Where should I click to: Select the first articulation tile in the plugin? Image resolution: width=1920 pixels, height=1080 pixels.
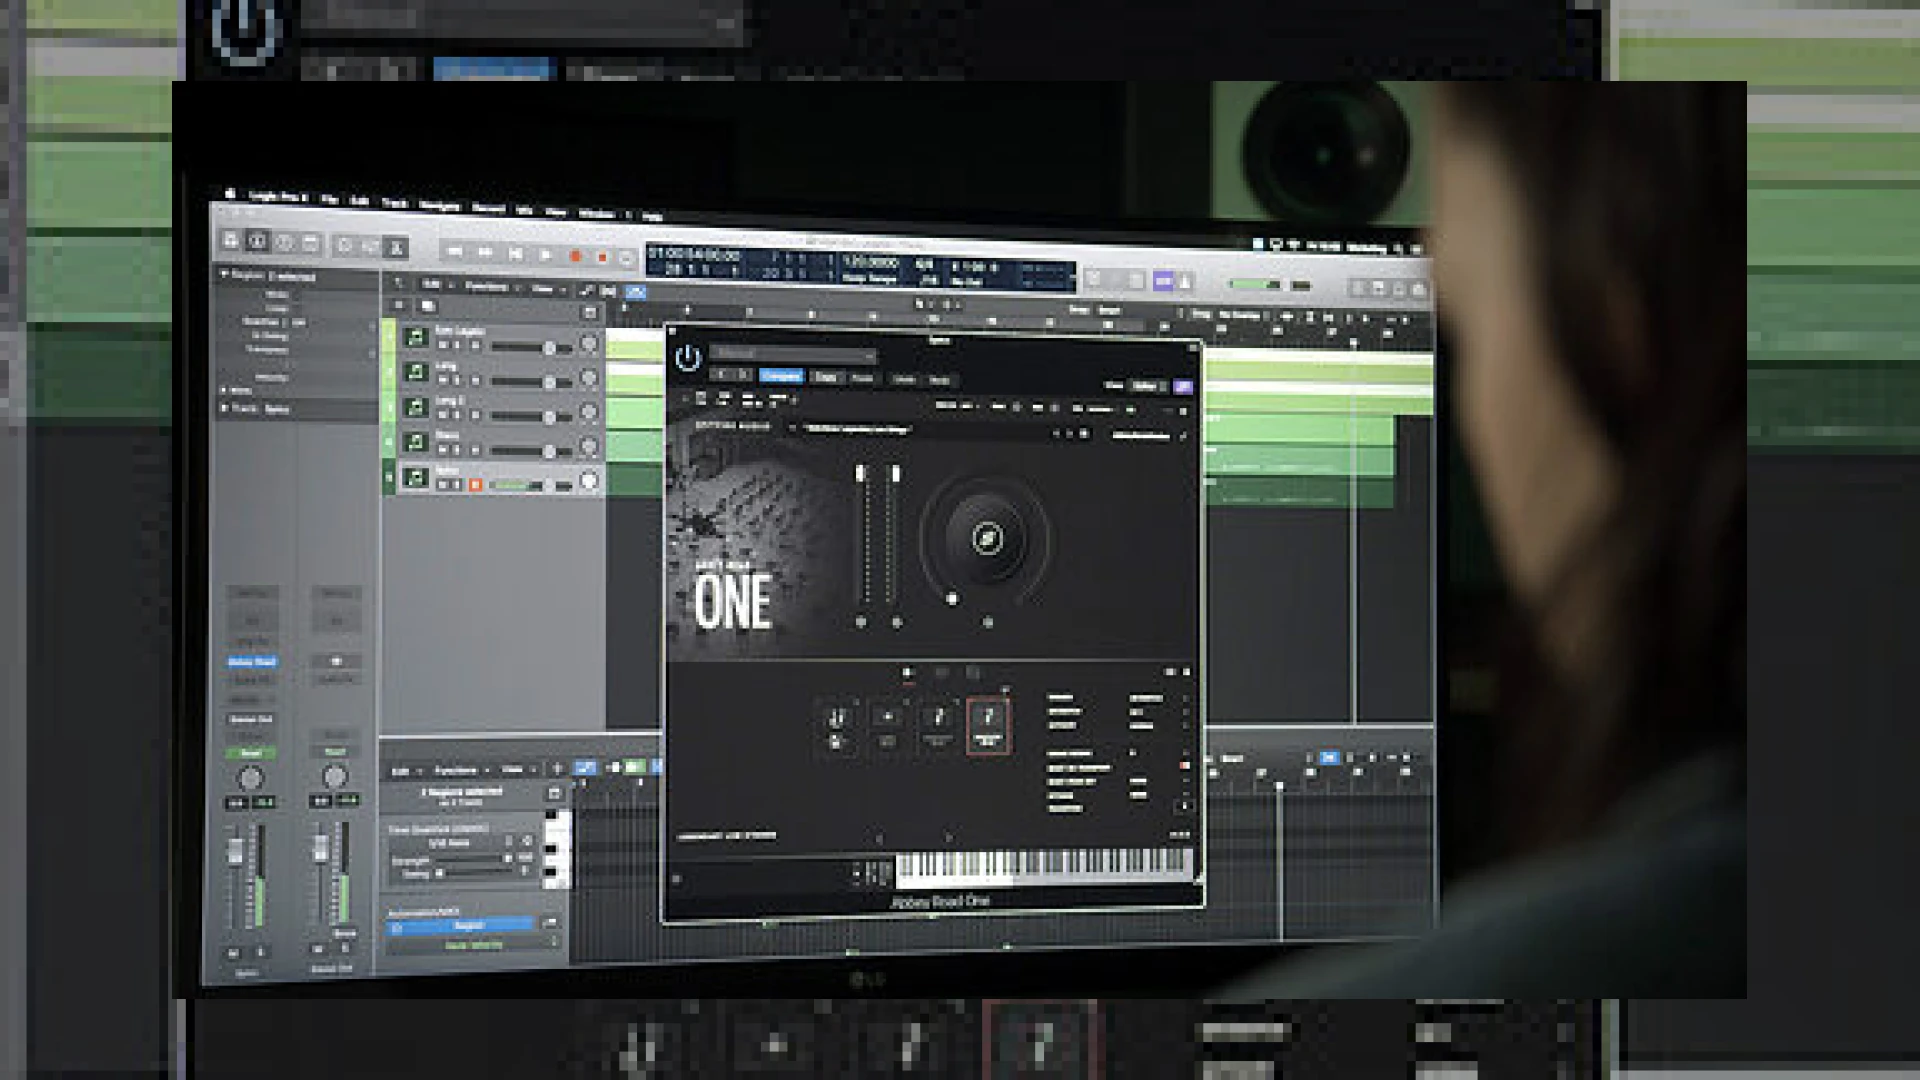pyautogui.click(x=836, y=726)
